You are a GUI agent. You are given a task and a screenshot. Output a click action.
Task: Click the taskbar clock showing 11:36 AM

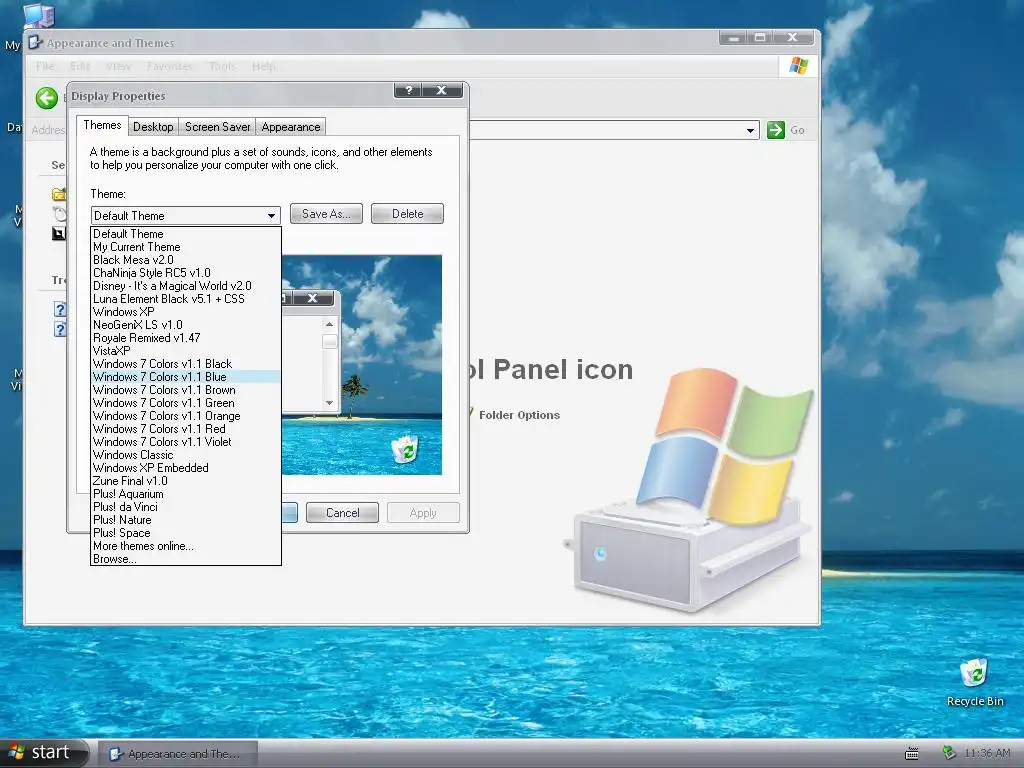point(987,754)
